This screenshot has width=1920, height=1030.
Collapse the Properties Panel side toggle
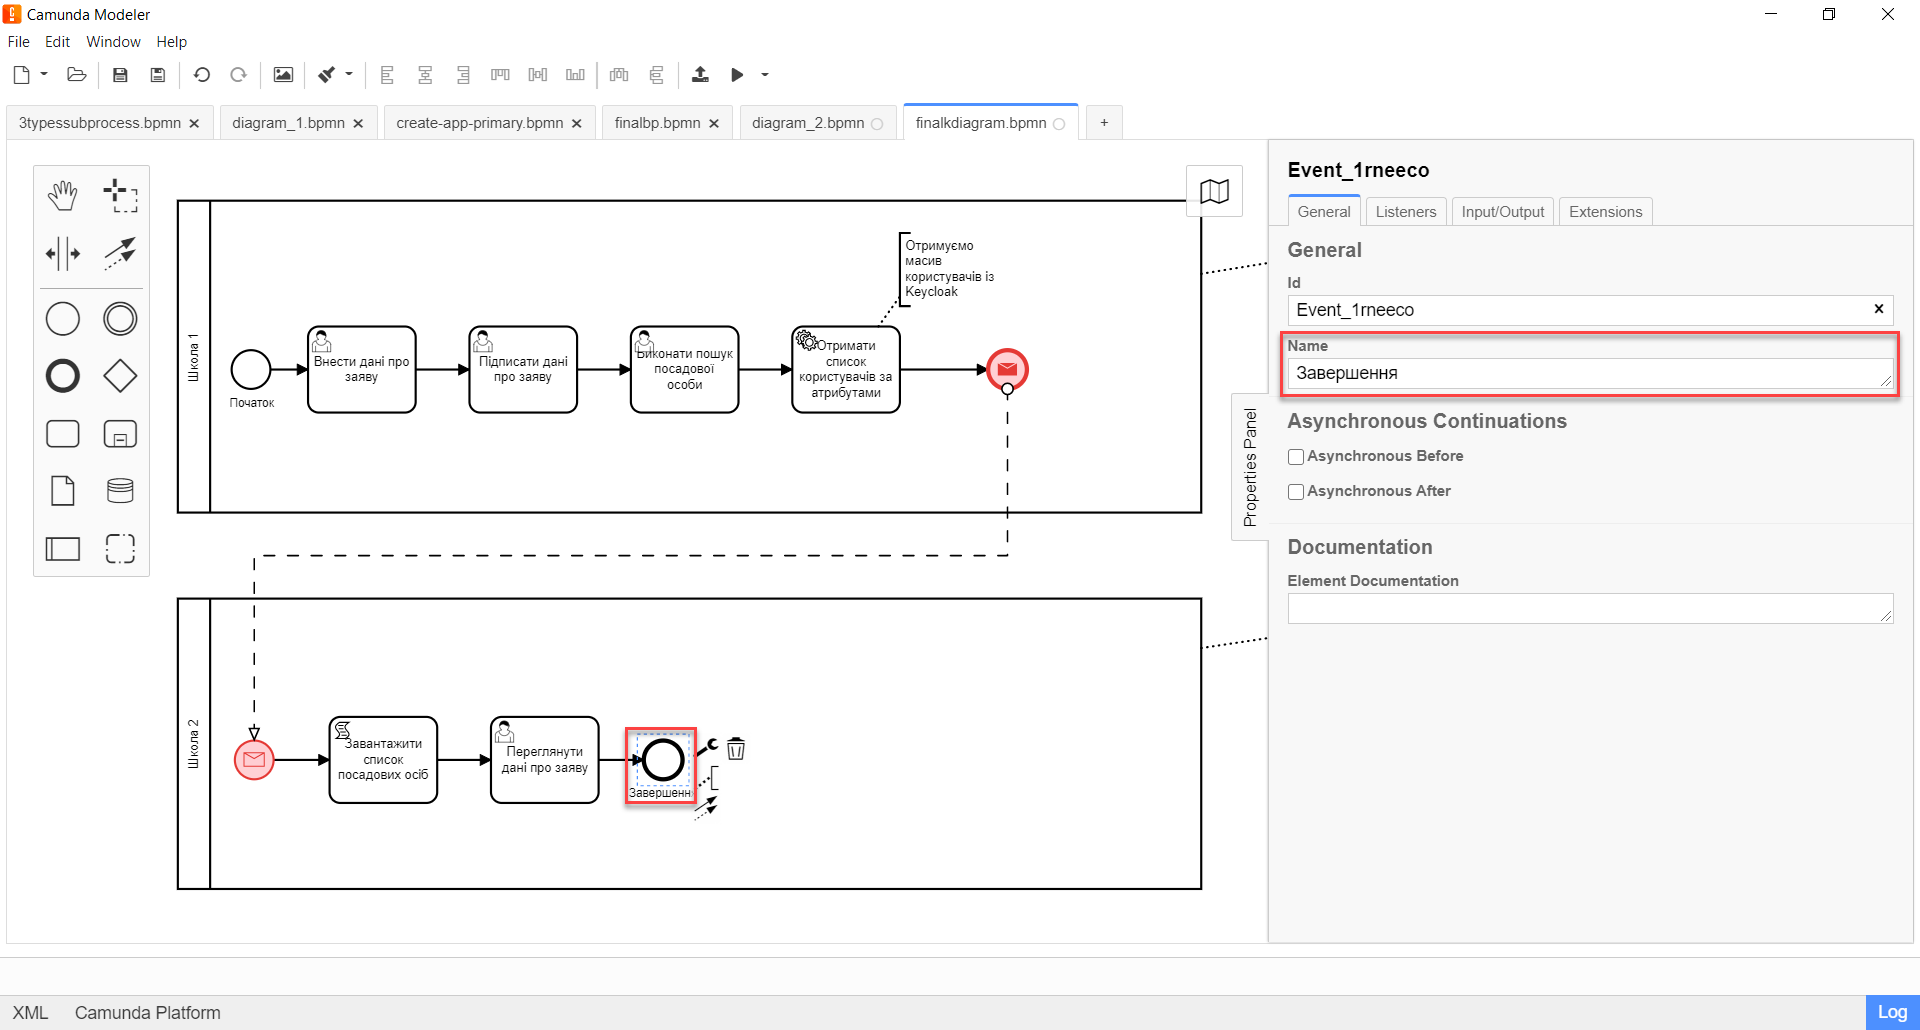click(1250, 467)
